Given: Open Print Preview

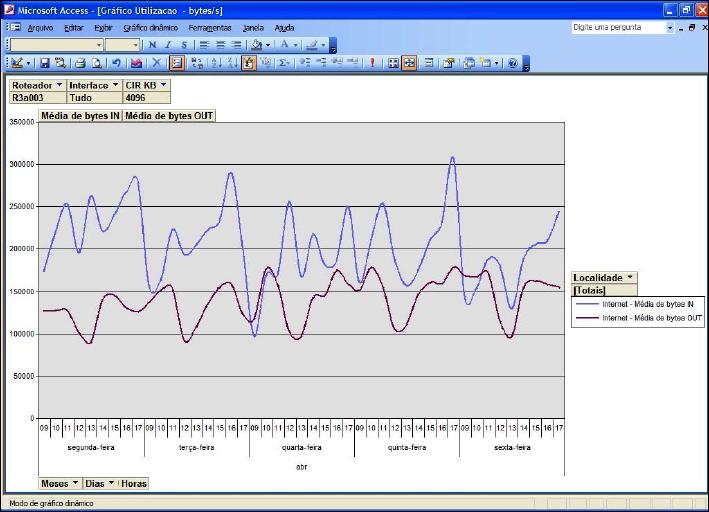Looking at the screenshot, I should pyautogui.click(x=96, y=63).
